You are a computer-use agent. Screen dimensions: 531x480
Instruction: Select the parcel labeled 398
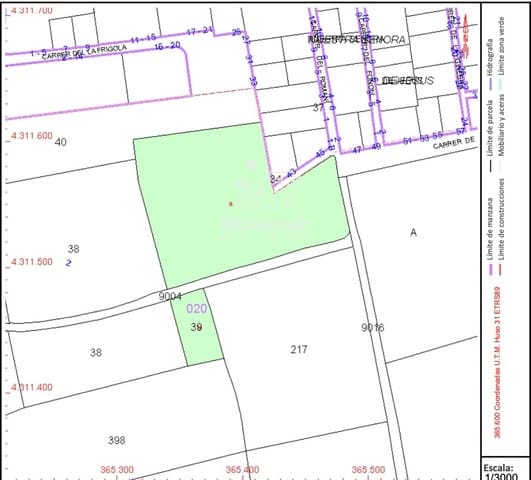pos(116,440)
